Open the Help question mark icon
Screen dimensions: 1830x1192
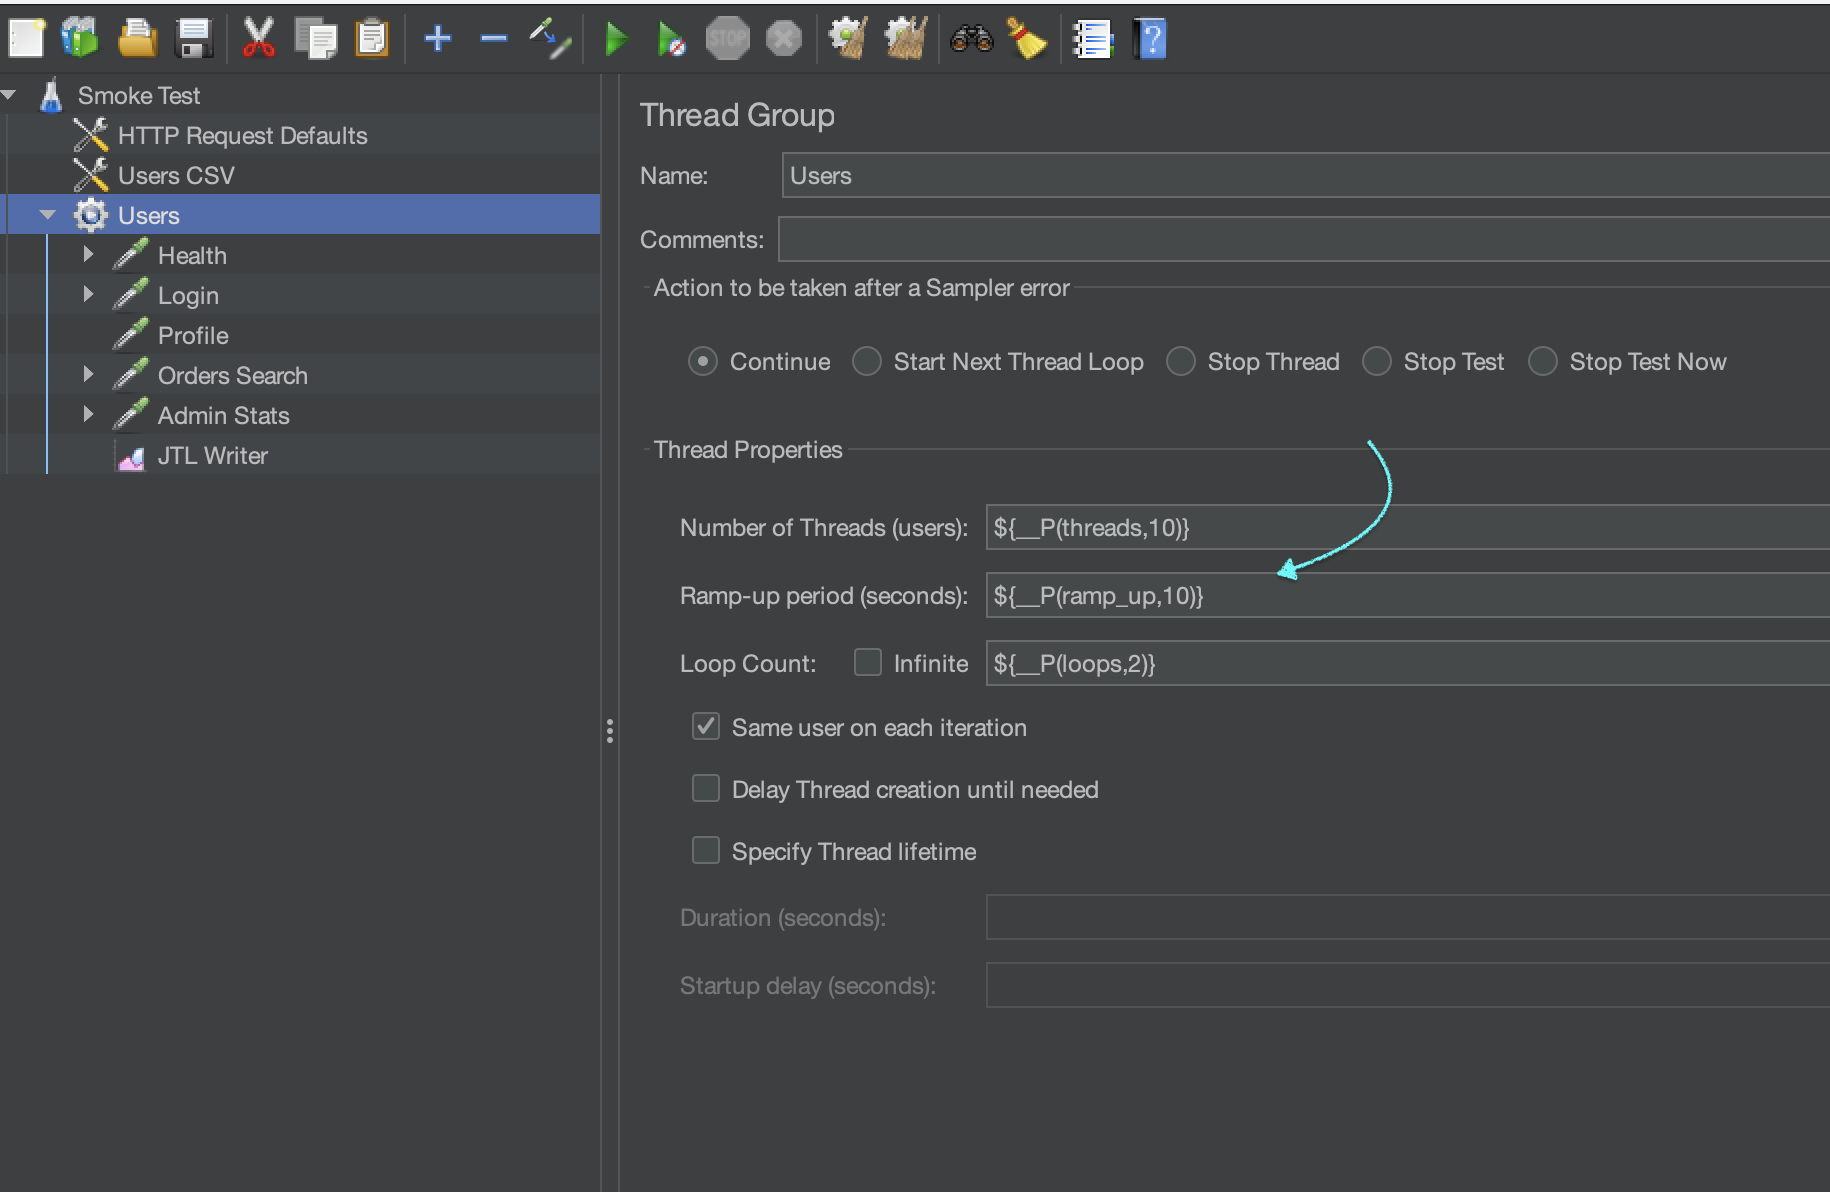[1150, 40]
